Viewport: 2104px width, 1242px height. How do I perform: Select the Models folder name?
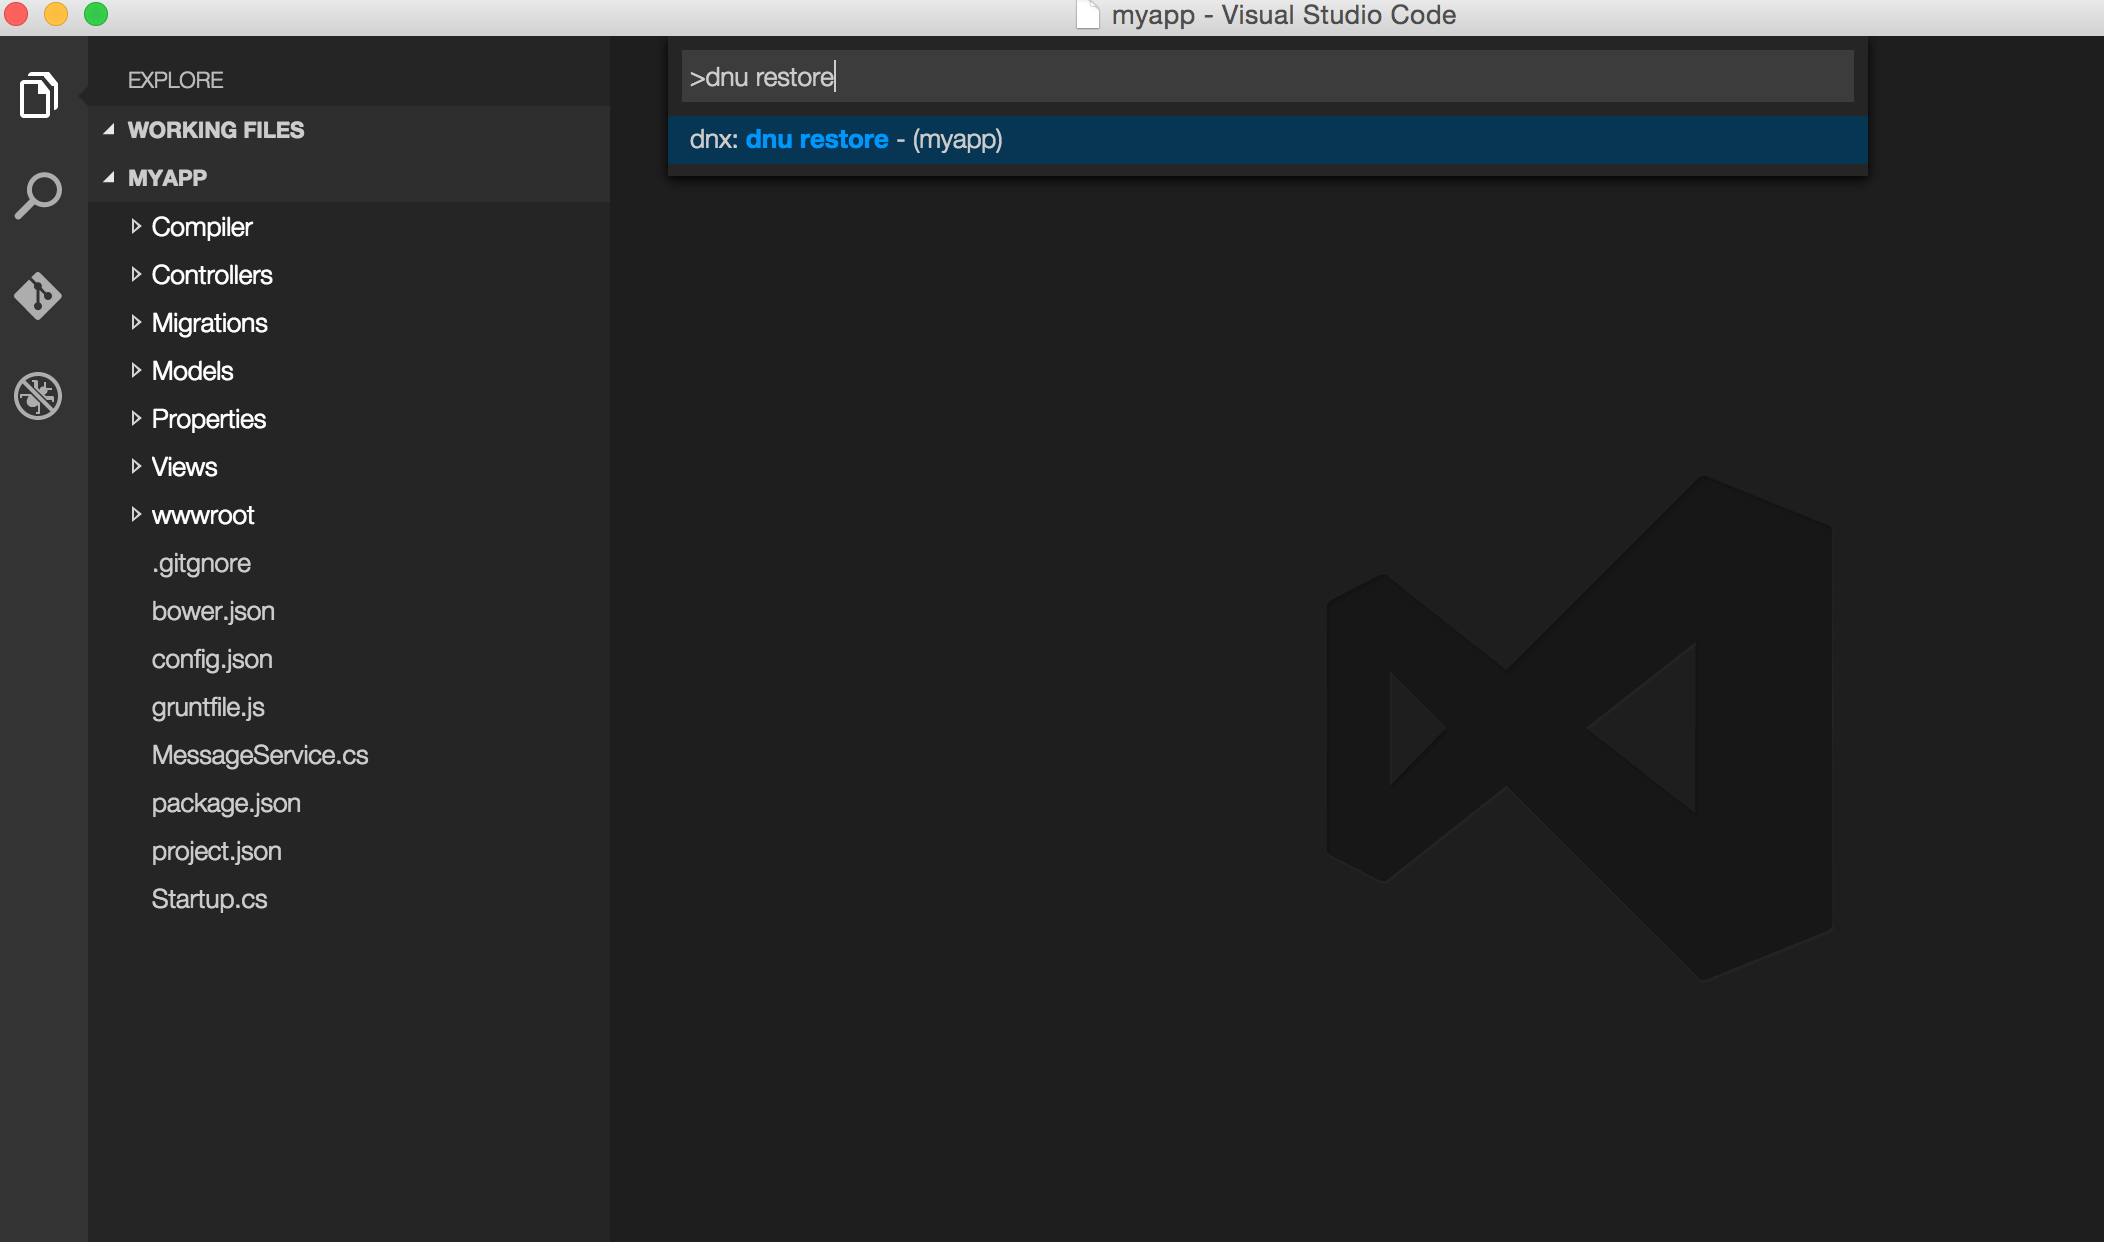pyautogui.click(x=193, y=371)
